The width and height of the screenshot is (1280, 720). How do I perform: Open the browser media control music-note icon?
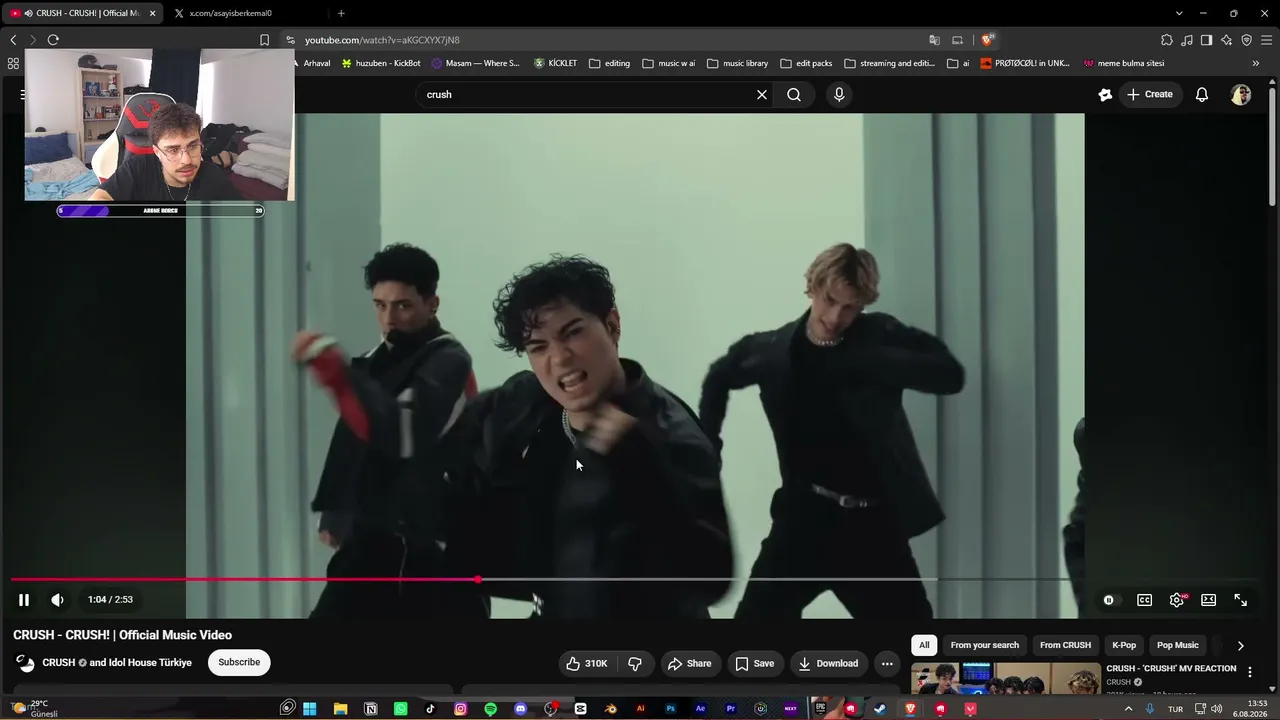click(x=1187, y=40)
